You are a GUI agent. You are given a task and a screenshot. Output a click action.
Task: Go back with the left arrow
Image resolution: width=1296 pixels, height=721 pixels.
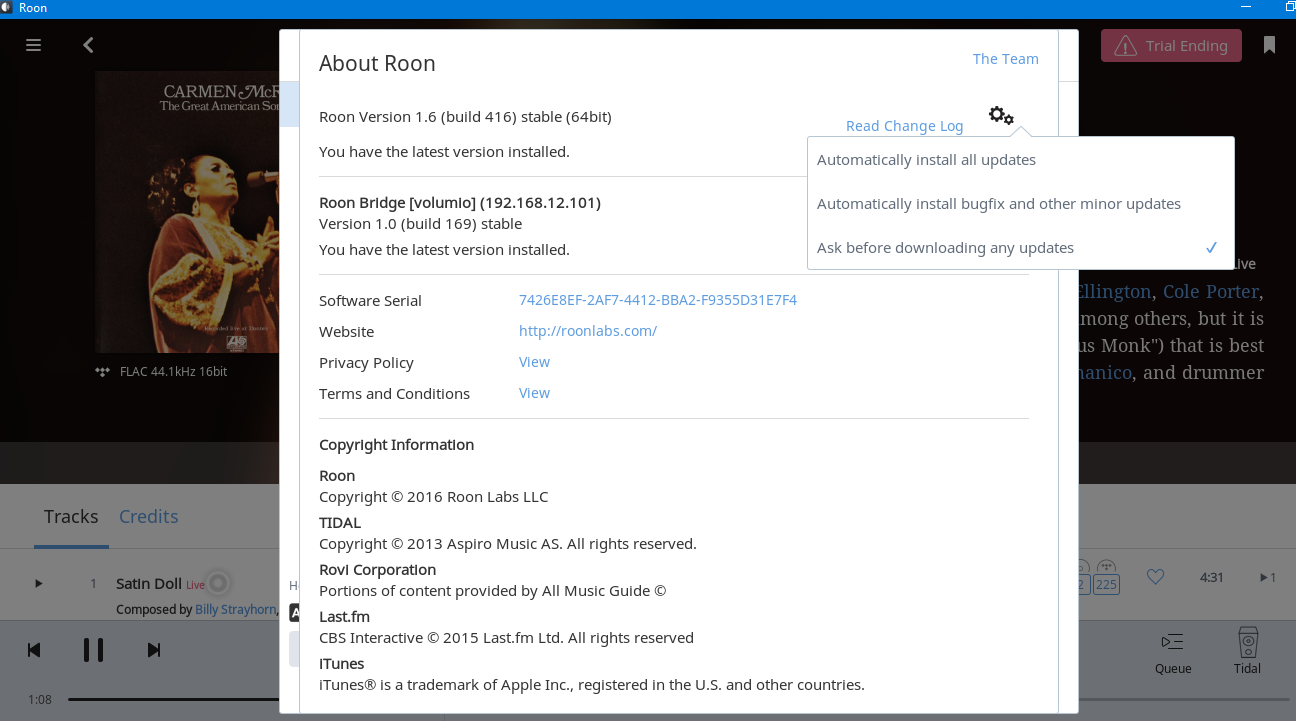[x=88, y=45]
